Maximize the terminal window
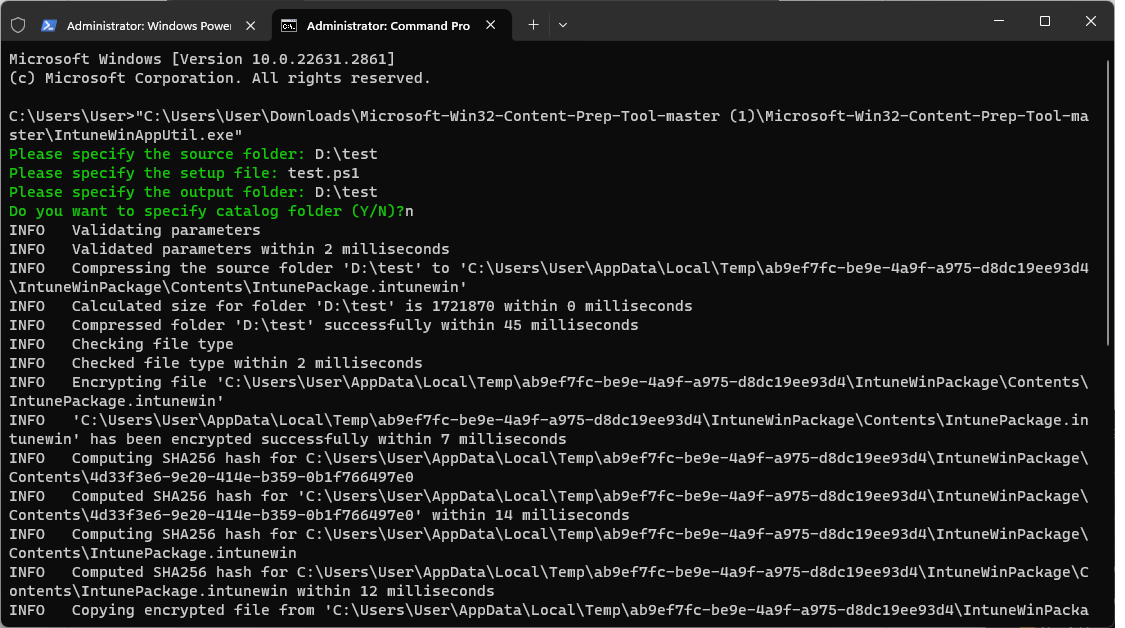Viewport: 1125px width, 628px height. (x=1045, y=21)
